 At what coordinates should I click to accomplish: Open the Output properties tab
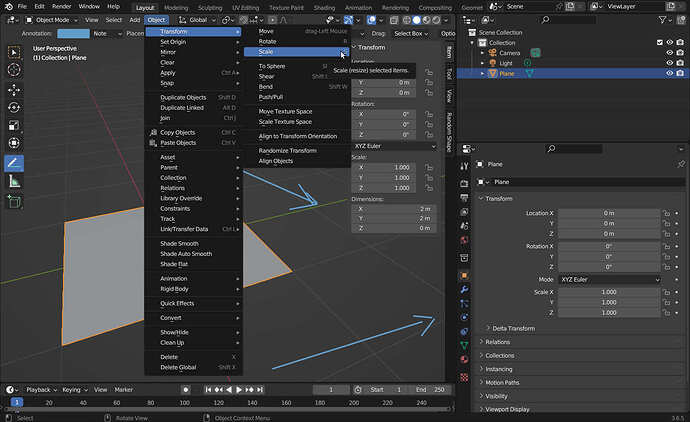[x=464, y=198]
